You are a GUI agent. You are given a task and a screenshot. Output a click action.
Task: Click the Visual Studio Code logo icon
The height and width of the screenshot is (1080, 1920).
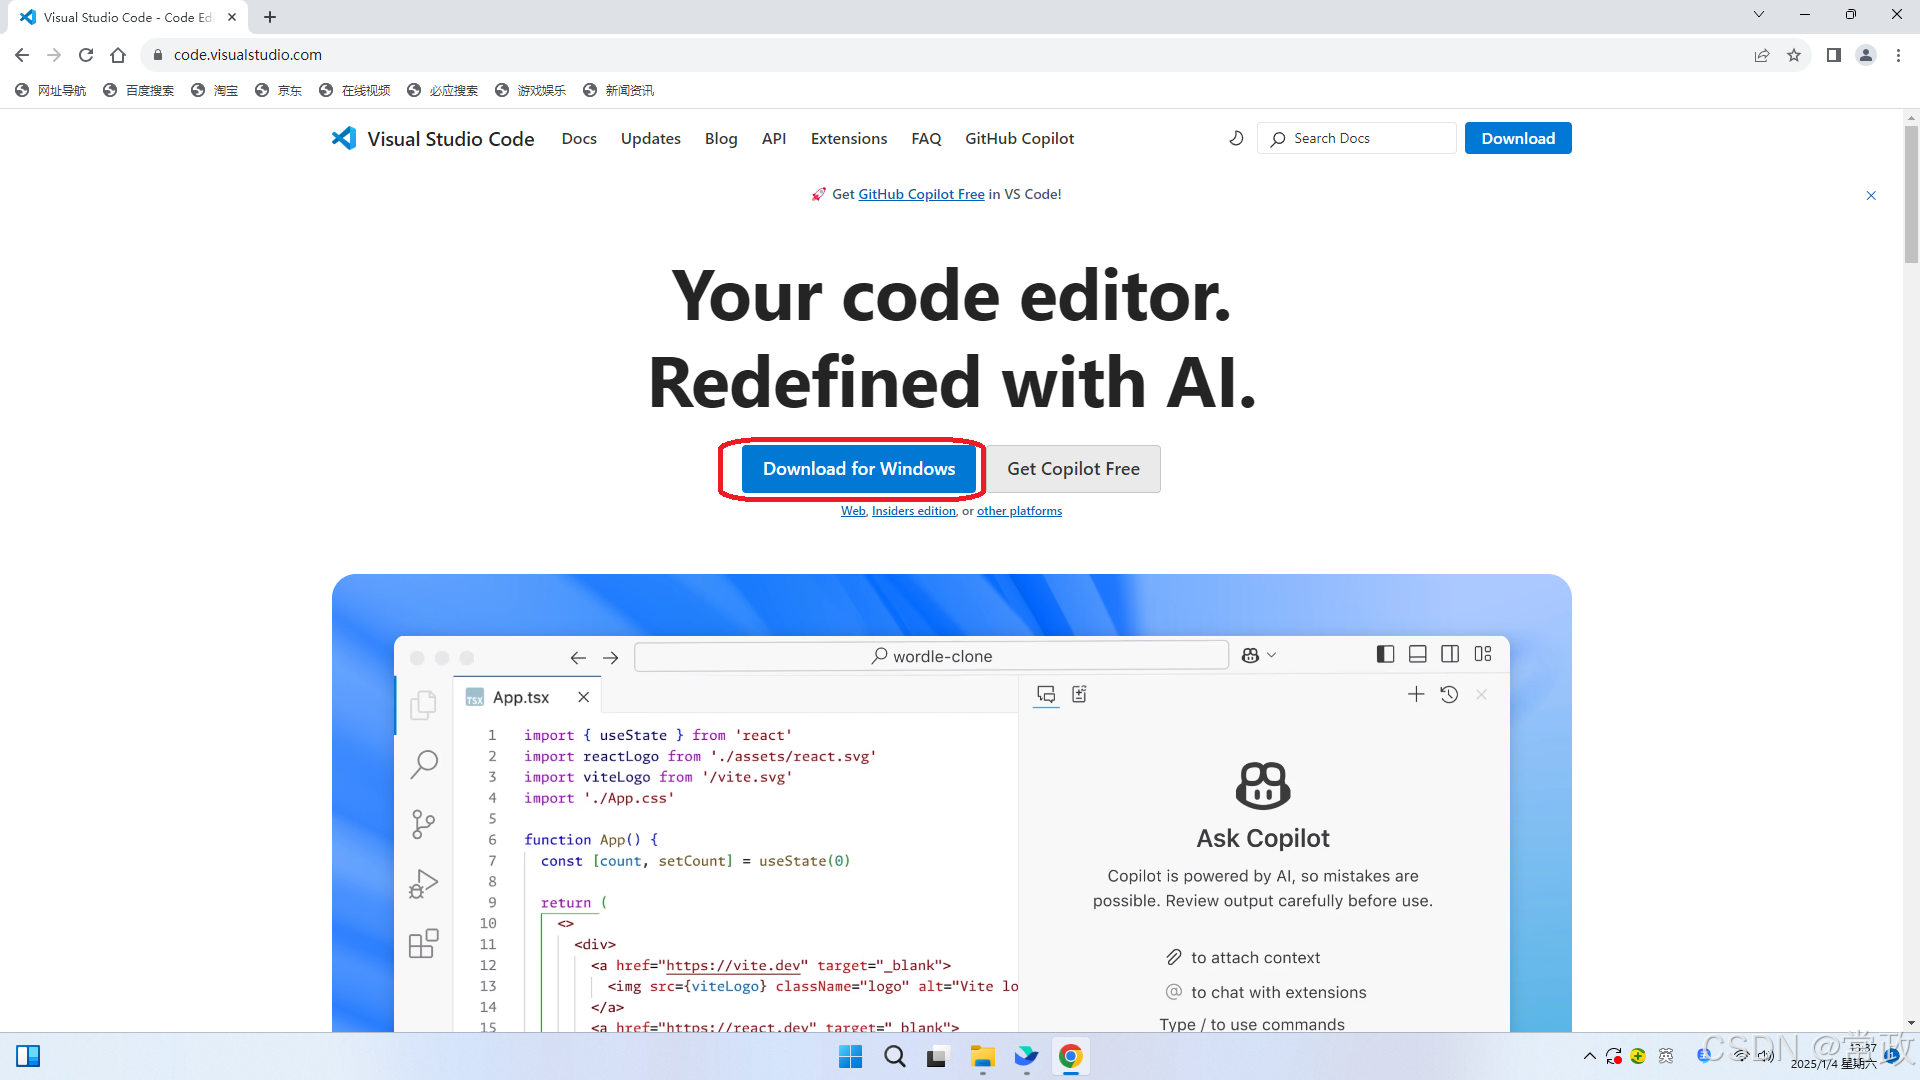[344, 138]
